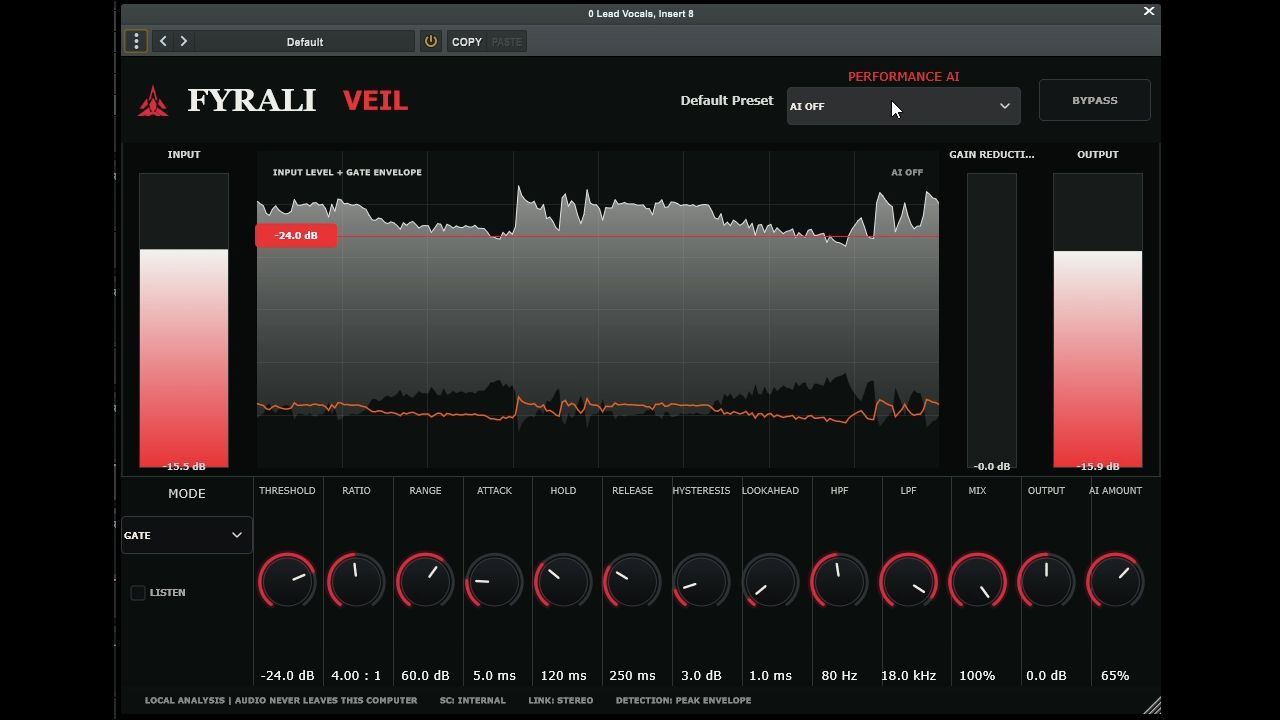Click the RATIO knob
Viewport: 1280px width, 720px height.
coord(356,581)
